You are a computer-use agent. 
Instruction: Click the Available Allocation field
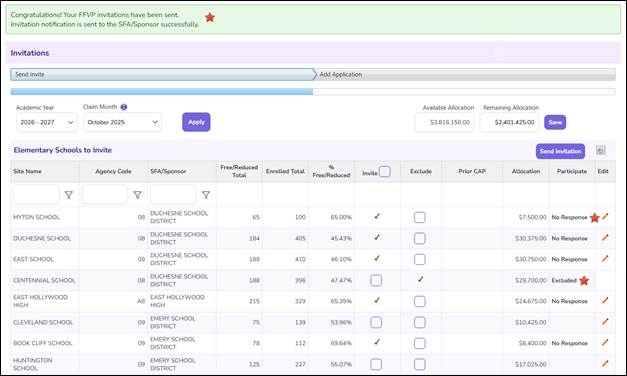click(x=444, y=122)
